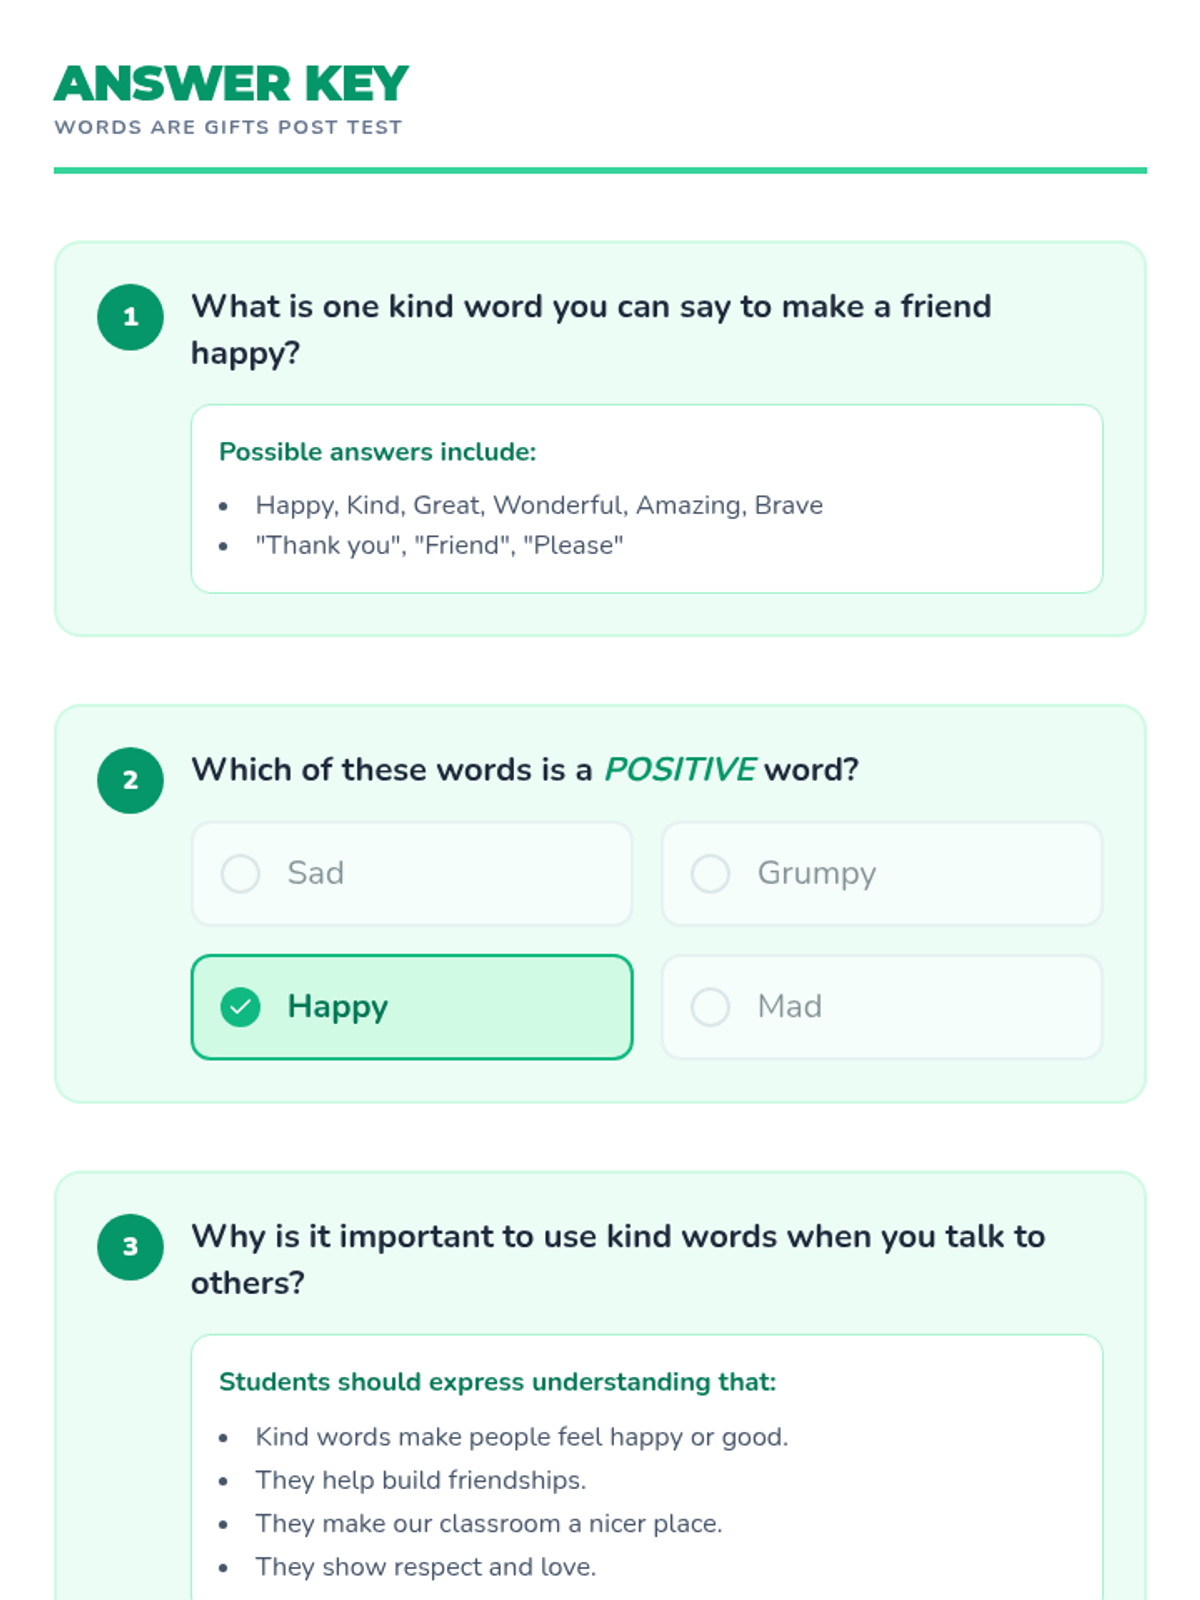
Task: Click the Words Are Gifts Post Test subtitle
Action: [228, 127]
